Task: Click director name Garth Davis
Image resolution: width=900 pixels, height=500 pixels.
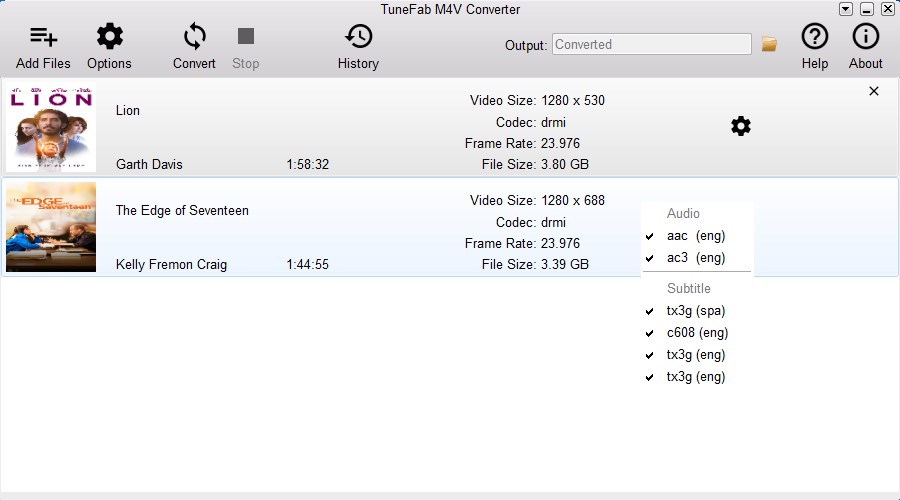Action: 149,164
